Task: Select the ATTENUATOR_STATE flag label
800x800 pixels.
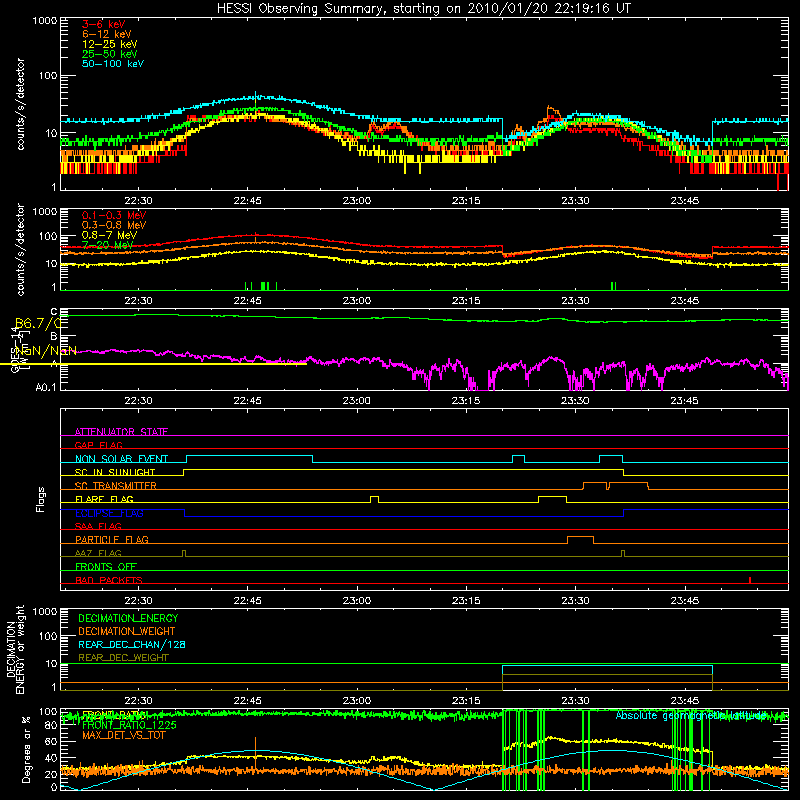Action: tap(121, 432)
